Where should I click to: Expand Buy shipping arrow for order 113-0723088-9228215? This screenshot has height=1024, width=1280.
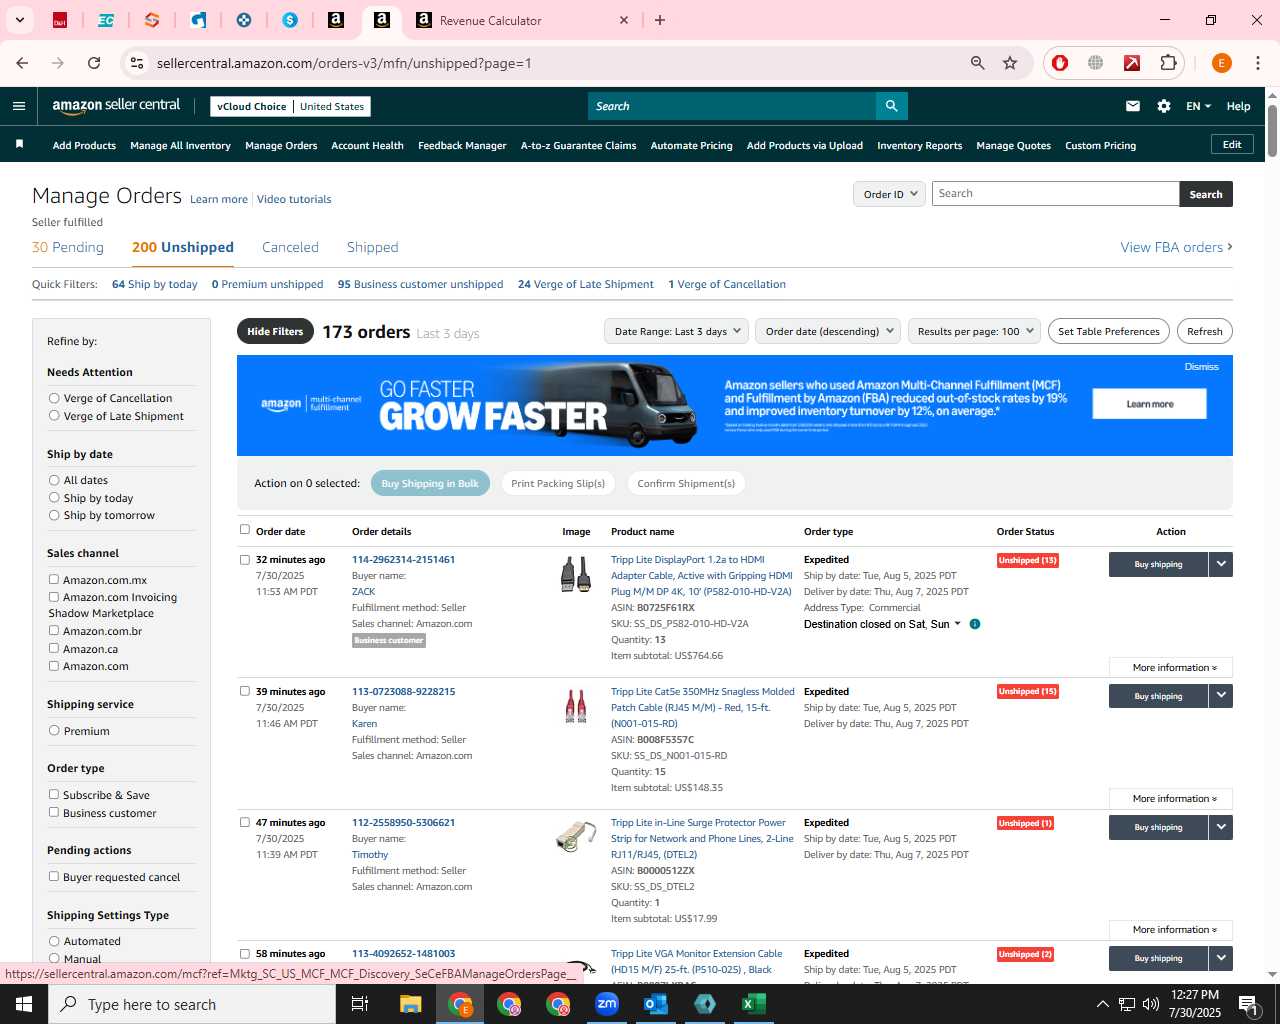[1221, 696]
